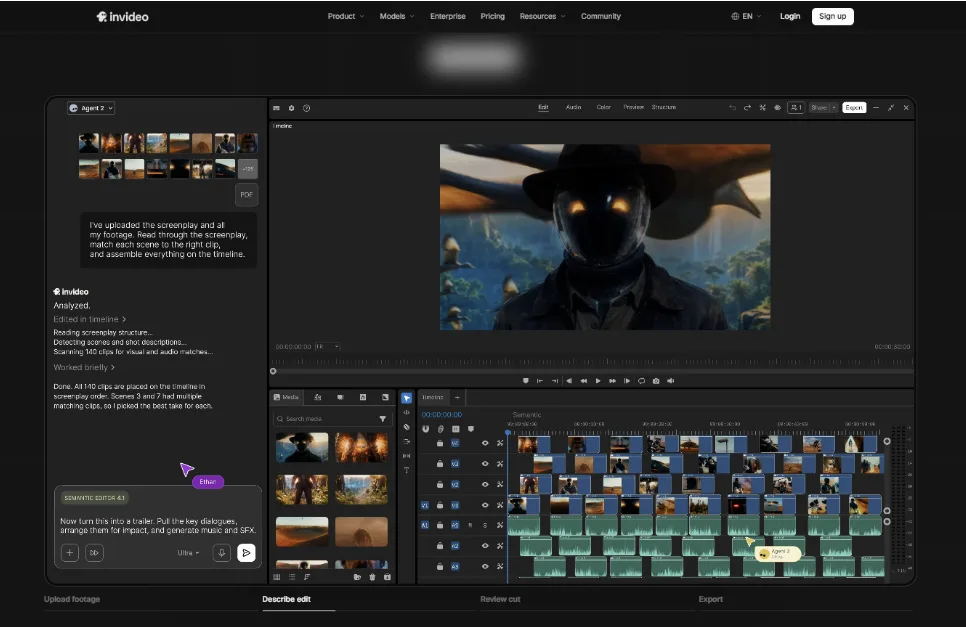Screen dimensions: 966x627
Task: Filter the media search results
Action: tap(383, 419)
